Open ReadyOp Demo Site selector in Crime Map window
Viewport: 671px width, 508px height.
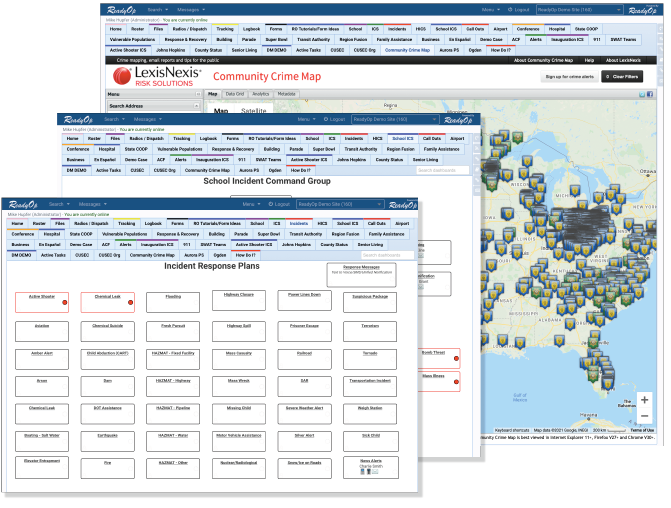(579, 9)
